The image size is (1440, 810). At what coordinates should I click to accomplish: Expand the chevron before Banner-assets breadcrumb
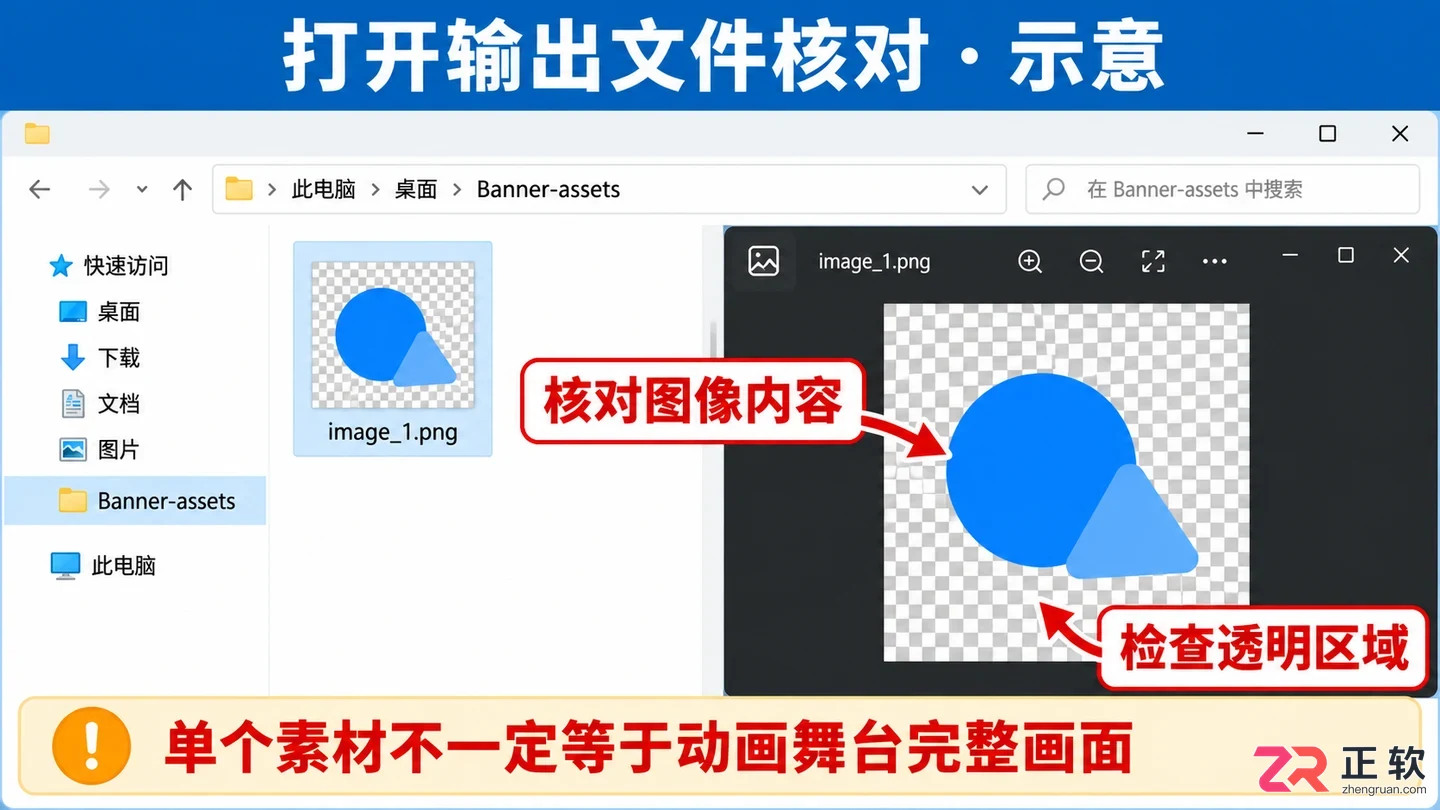[x=457, y=189]
